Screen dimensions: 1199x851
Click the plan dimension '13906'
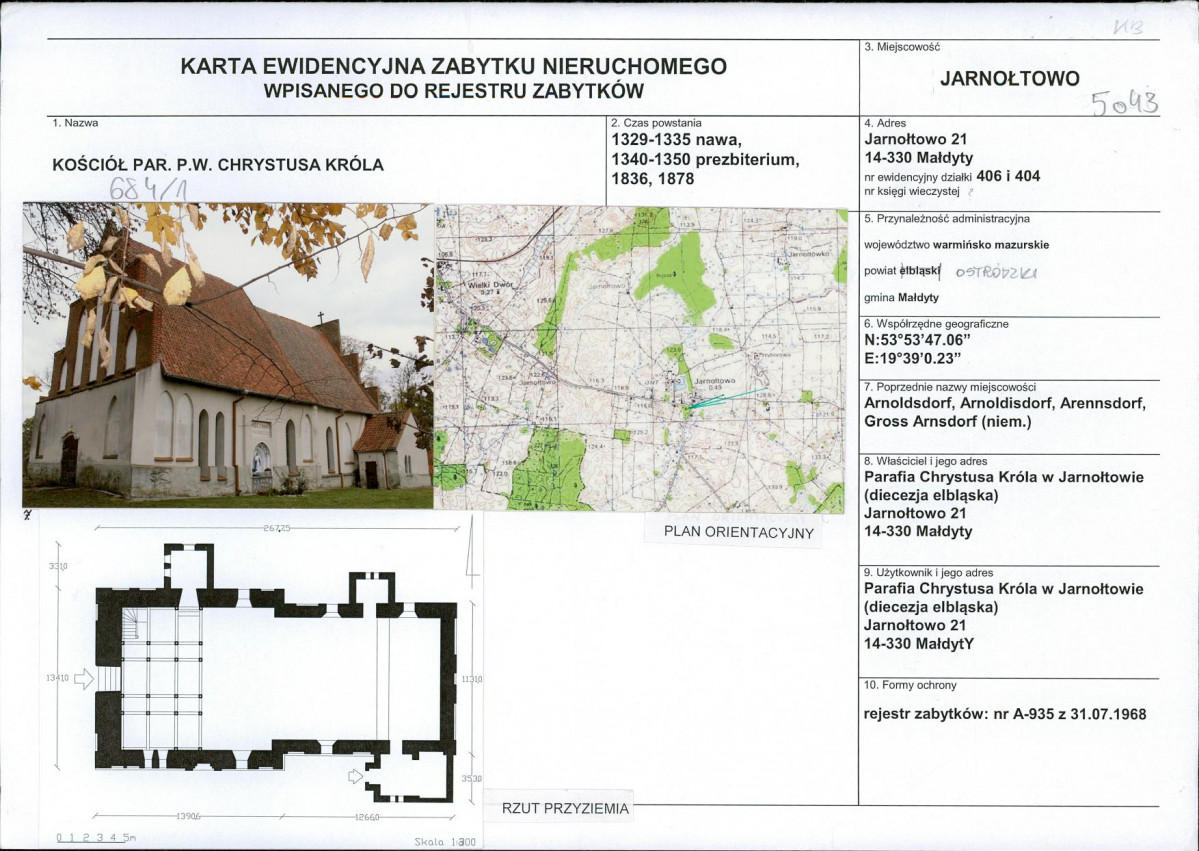pos(189,816)
